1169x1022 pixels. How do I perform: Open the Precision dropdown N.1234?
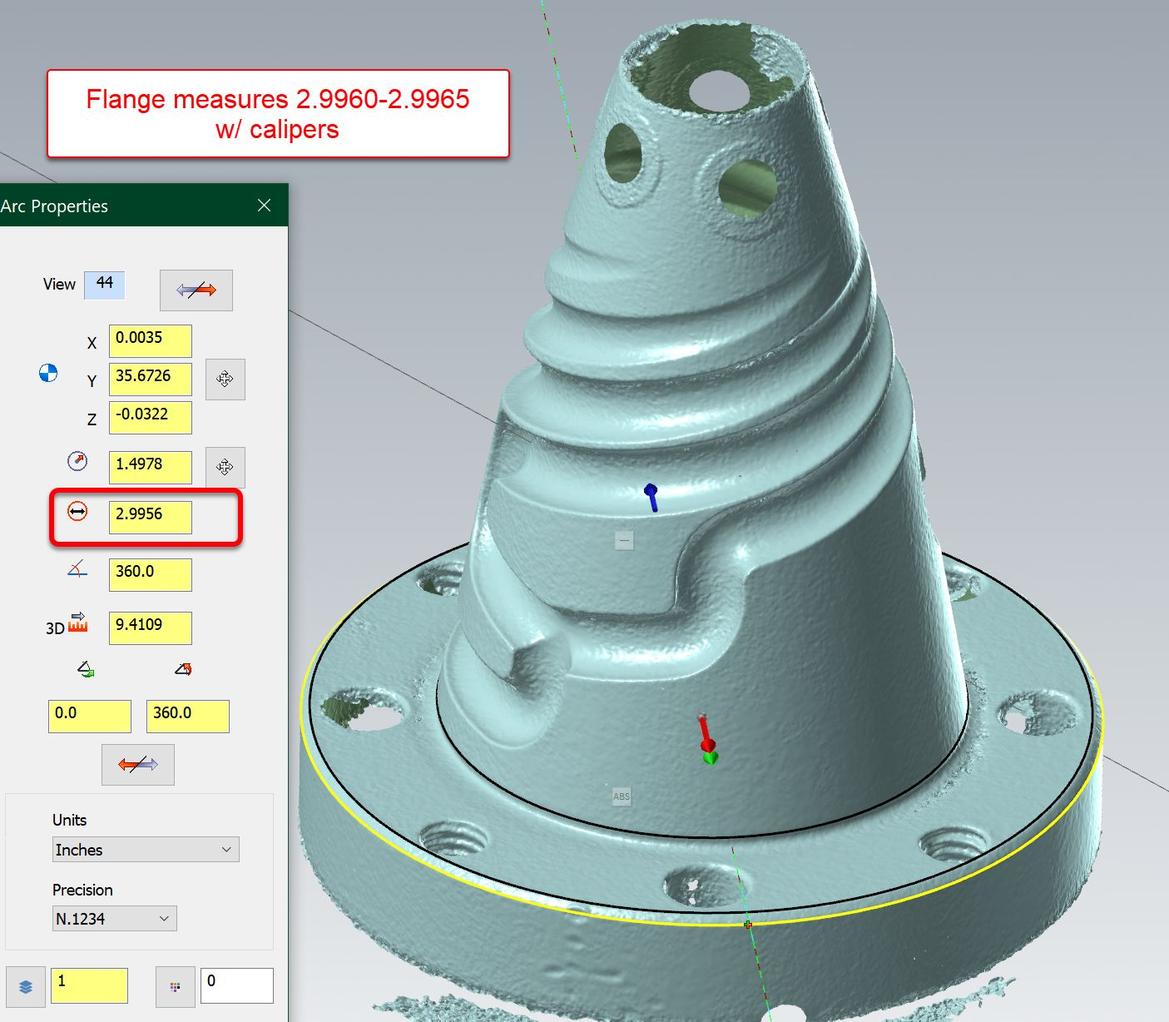coord(114,918)
